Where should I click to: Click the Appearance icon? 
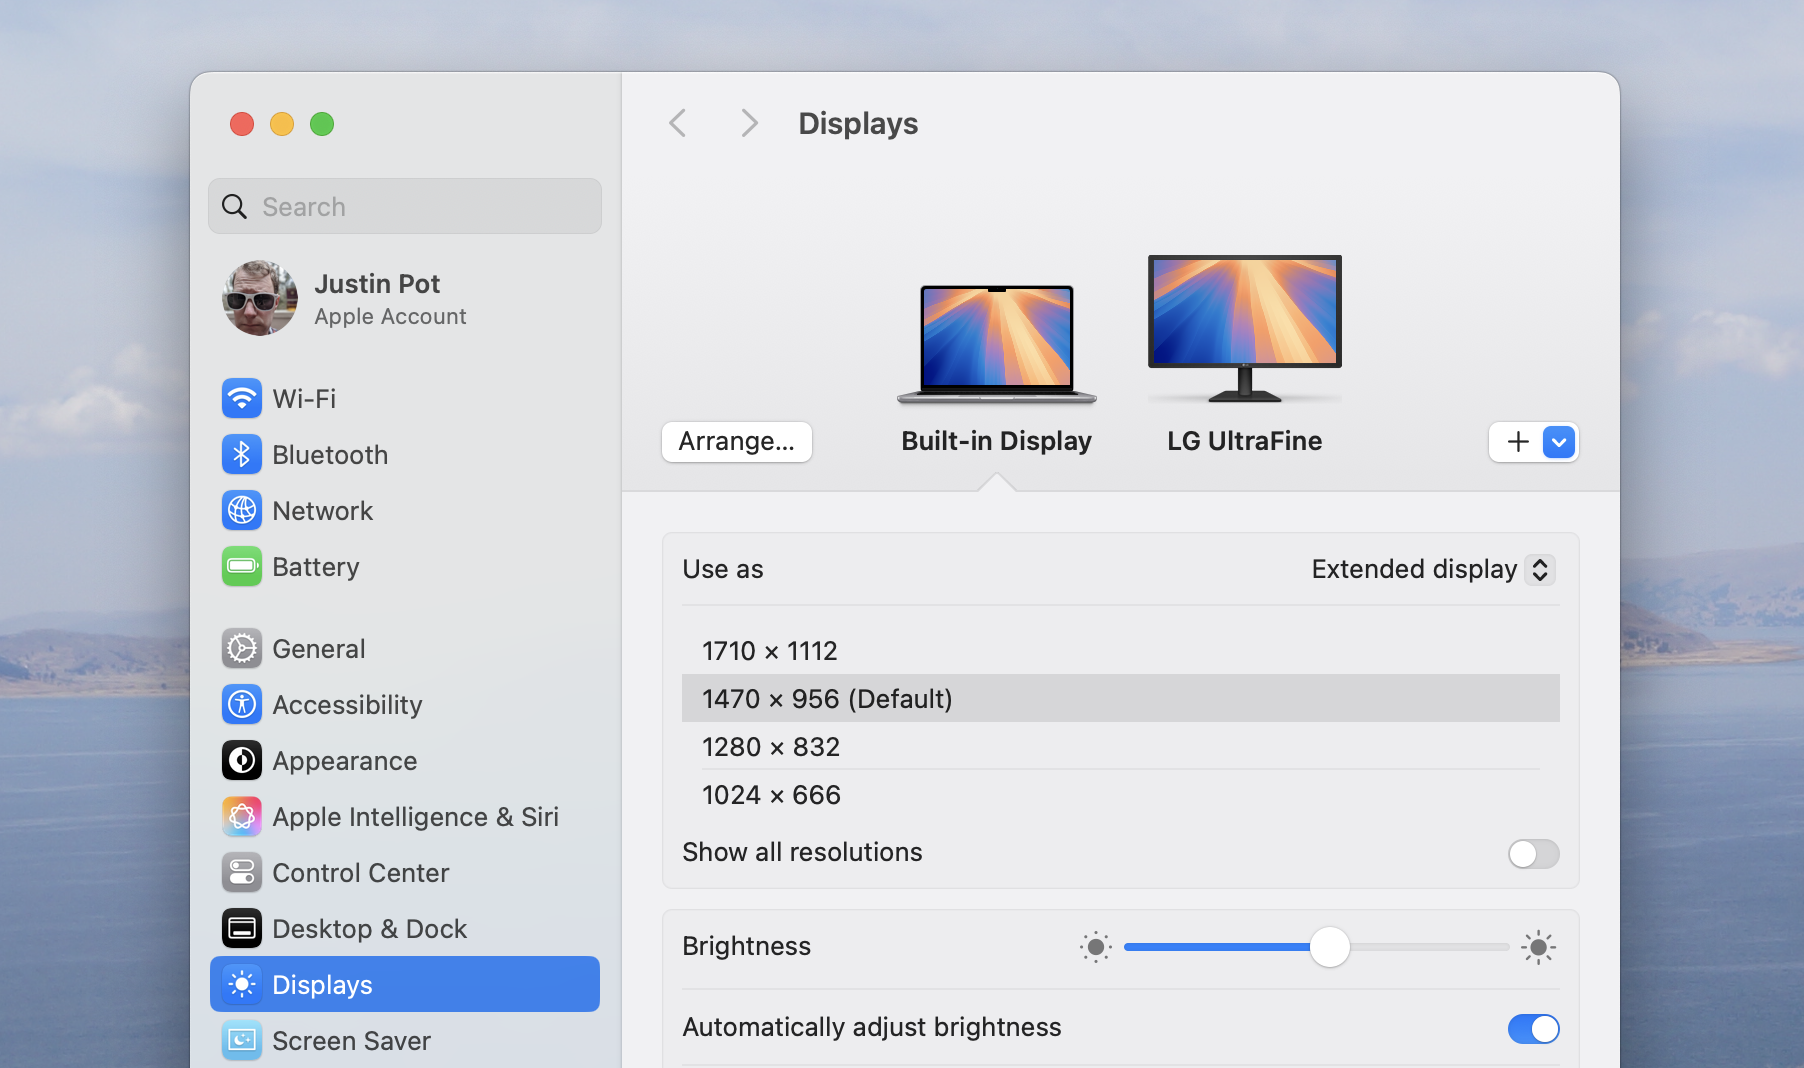click(x=242, y=760)
